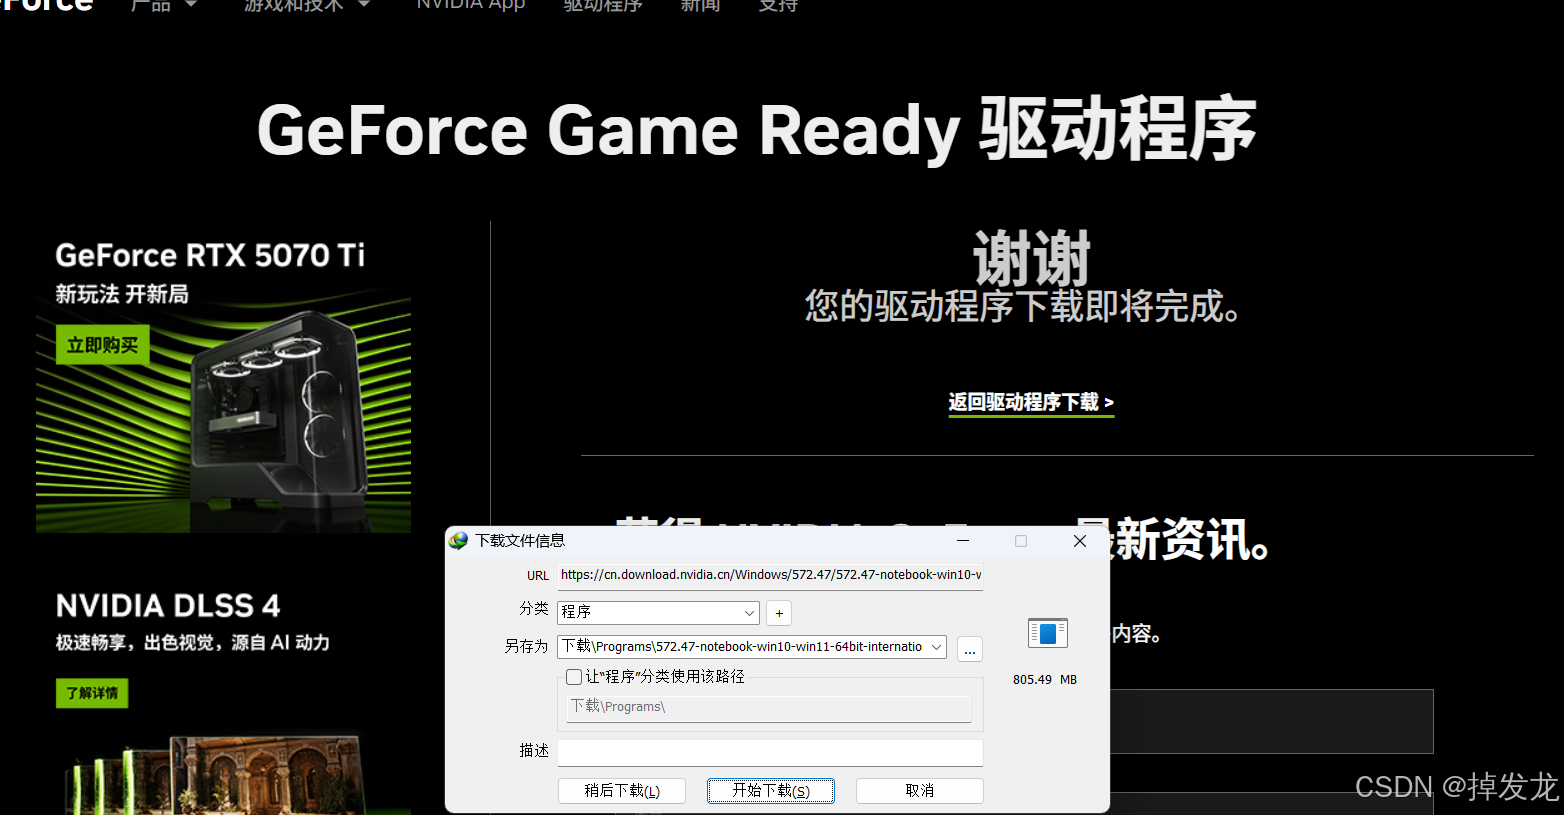Image resolution: width=1564 pixels, height=815 pixels.
Task: Click the NVIDIA DLSS 4 heading
Action: coord(168,606)
